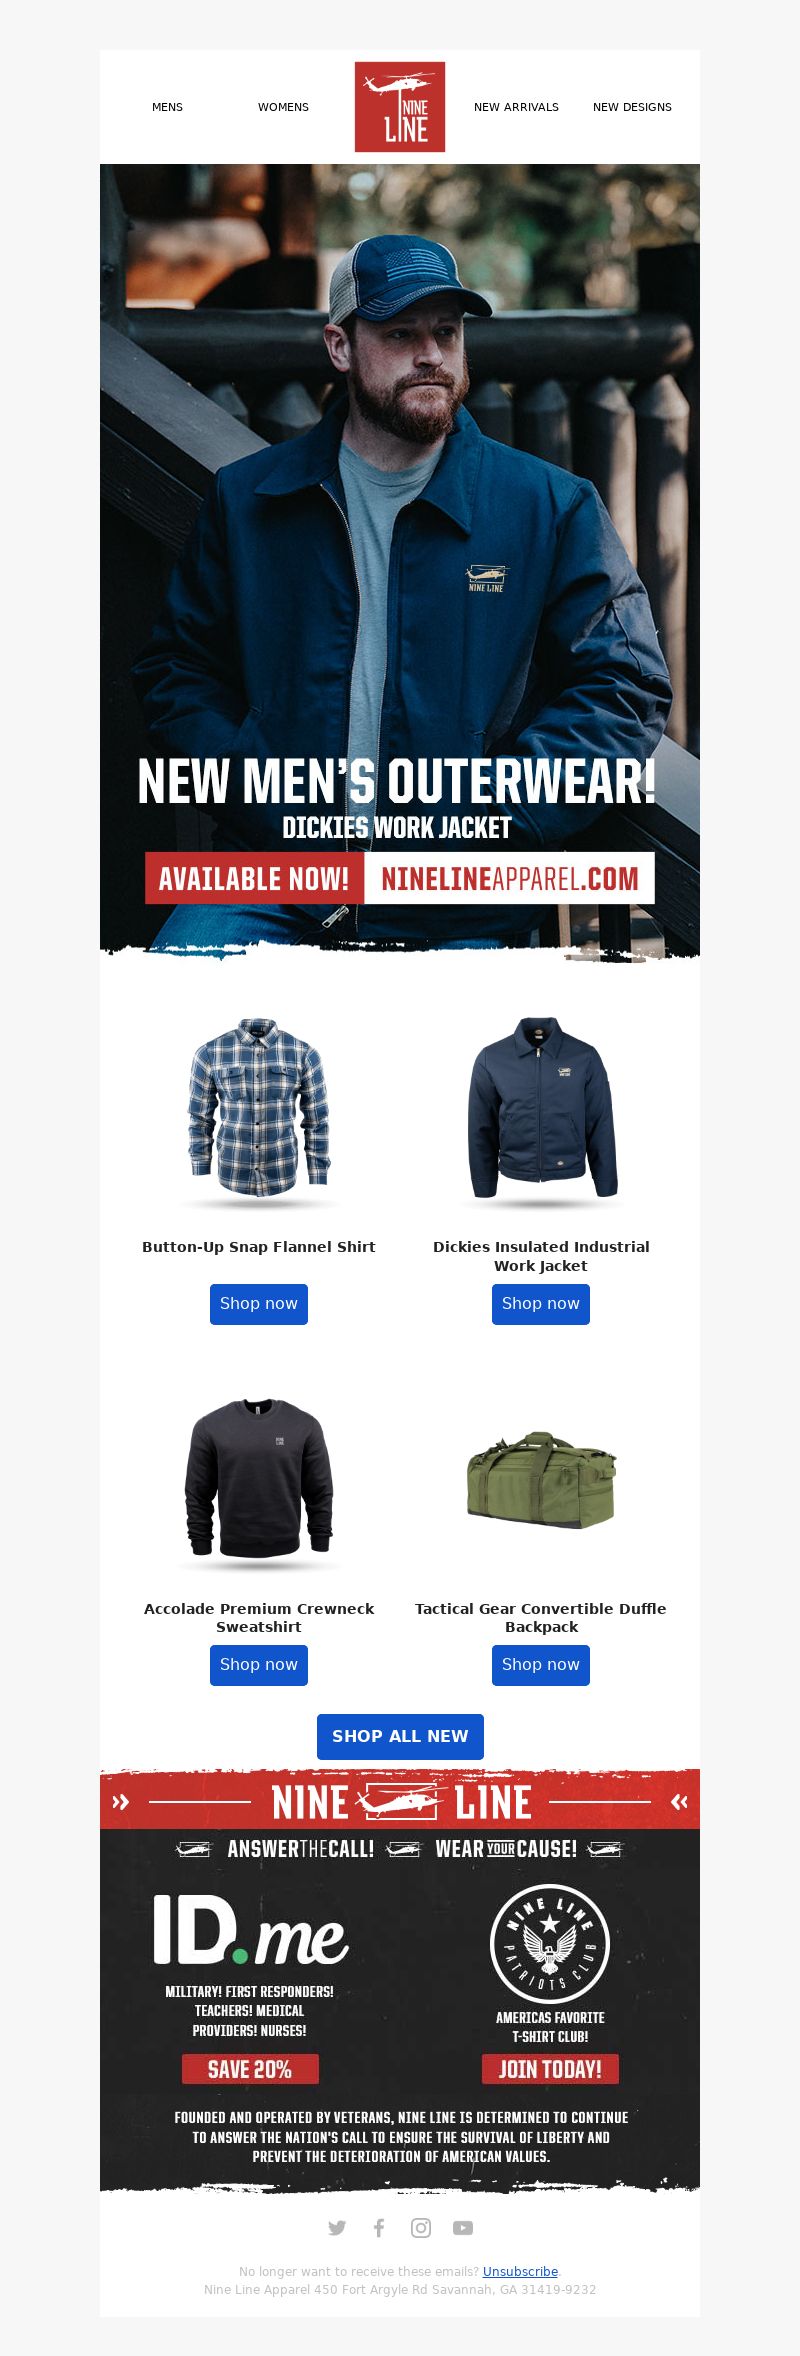Open the Facebook icon in footer

coord(379,2227)
